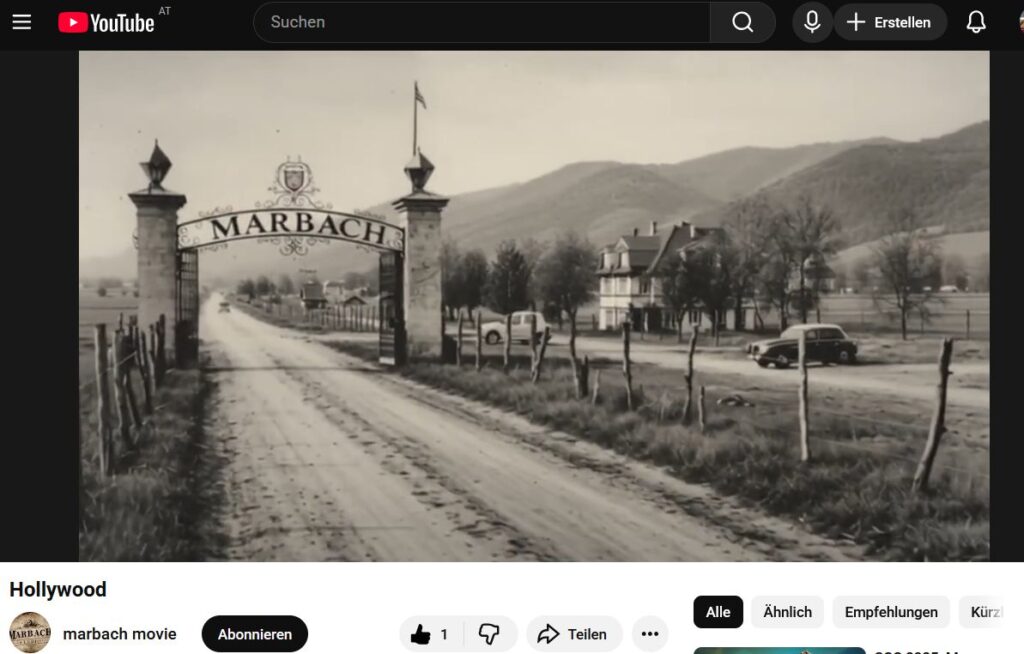Open the hamburger guide menu

(21, 22)
